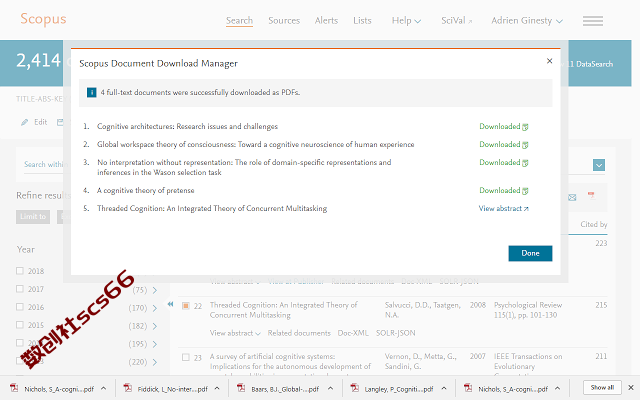Viewport: 640px width, 400px height.
Task: Expand the 2016 year arrow (170)
Action: click(x=155, y=308)
